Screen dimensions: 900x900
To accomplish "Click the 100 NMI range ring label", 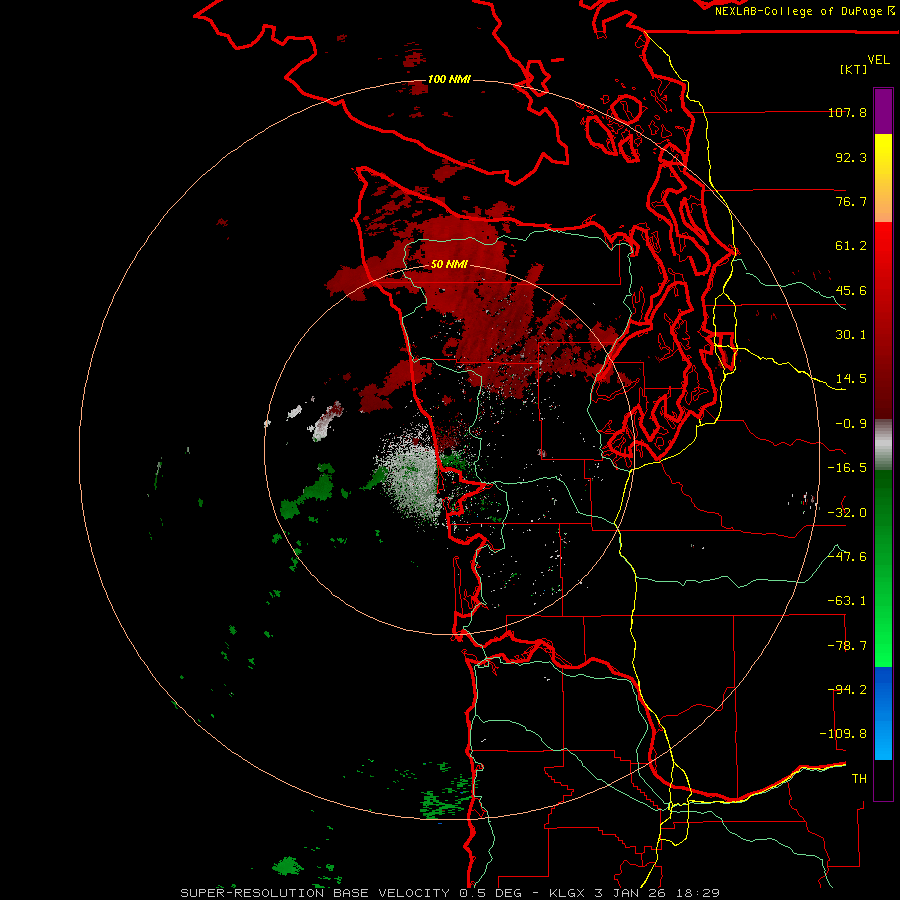I will (x=449, y=79).
